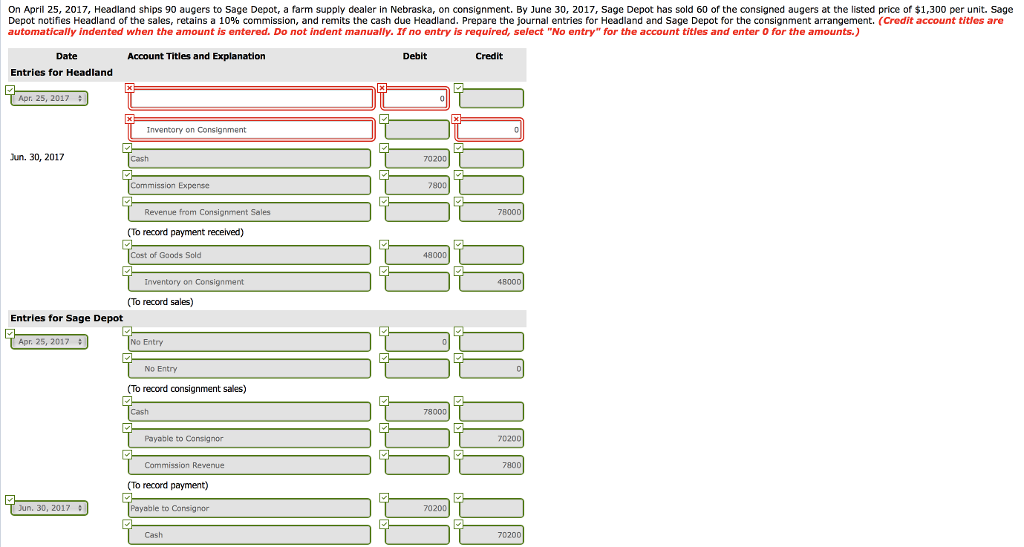Viewport: 1024px width, 547px height.
Task: Click the '(To record sales)' explanation text
Action: [x=160, y=302]
